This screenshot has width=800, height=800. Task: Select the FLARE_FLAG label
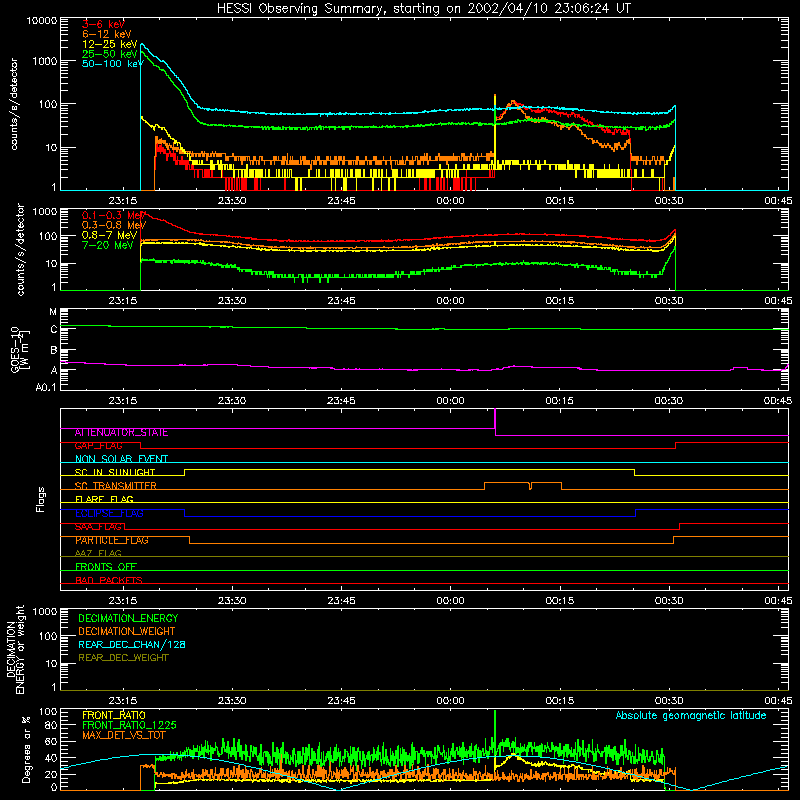coord(104,499)
